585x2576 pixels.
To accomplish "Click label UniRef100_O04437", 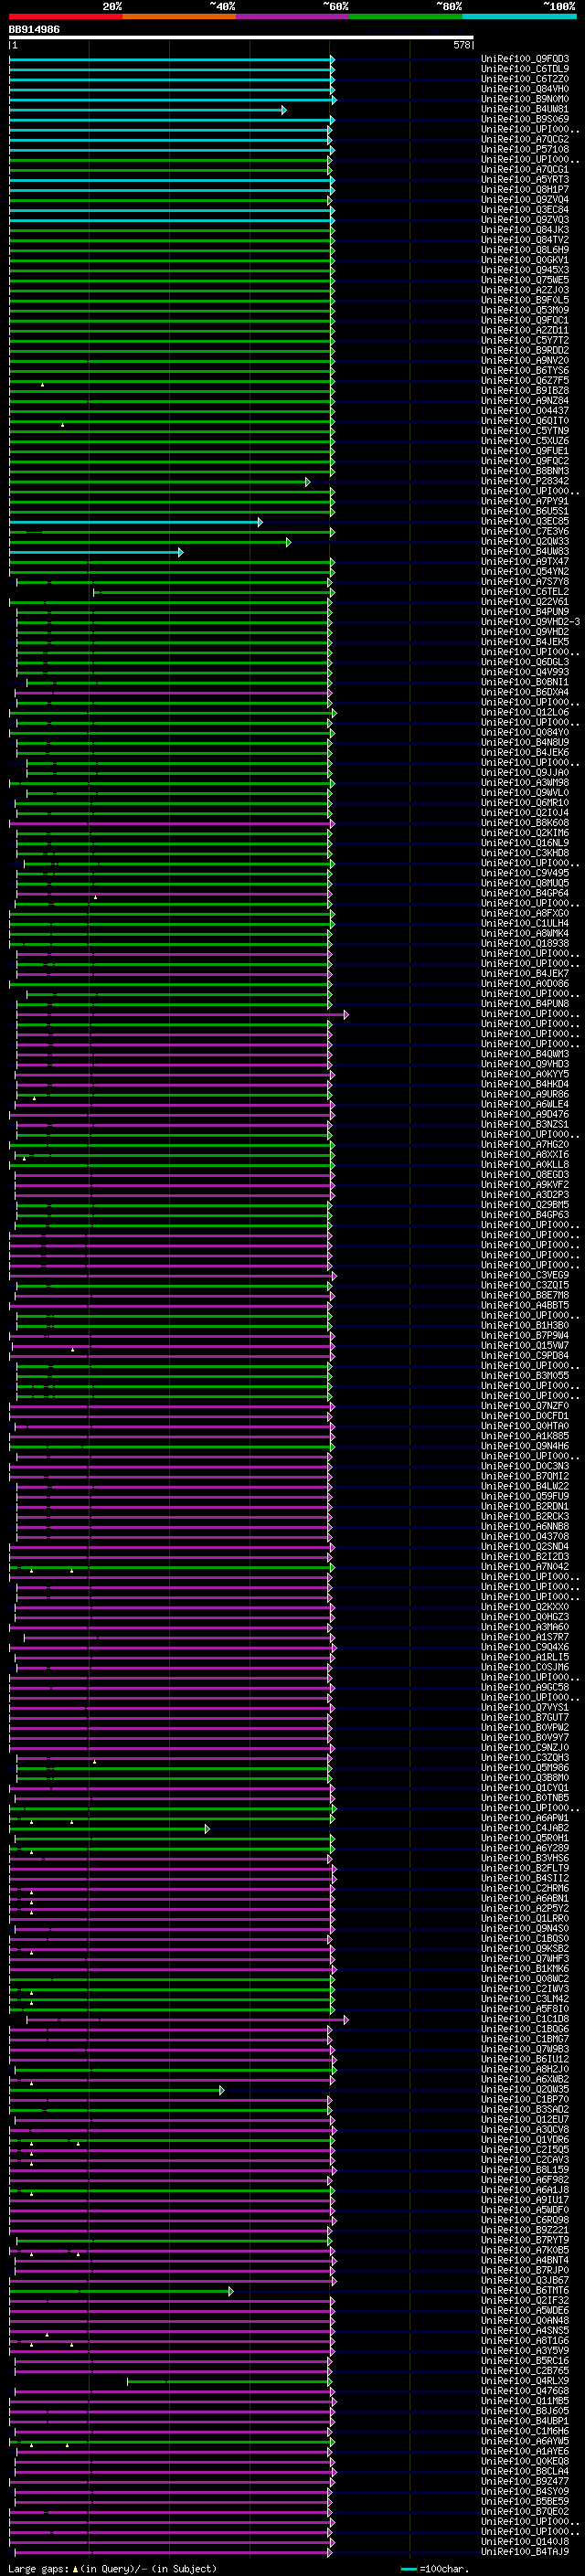I will 525,411.
